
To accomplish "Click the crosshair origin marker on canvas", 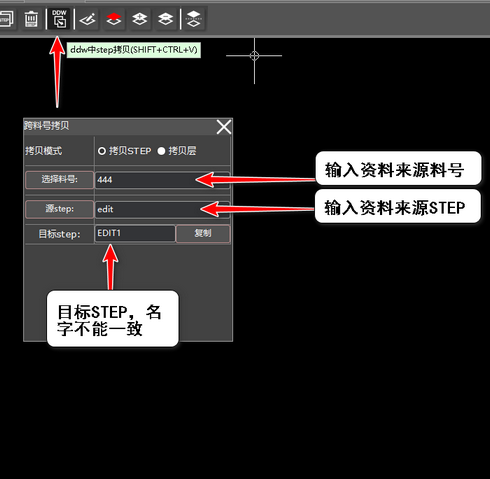I will click(x=254, y=56).
